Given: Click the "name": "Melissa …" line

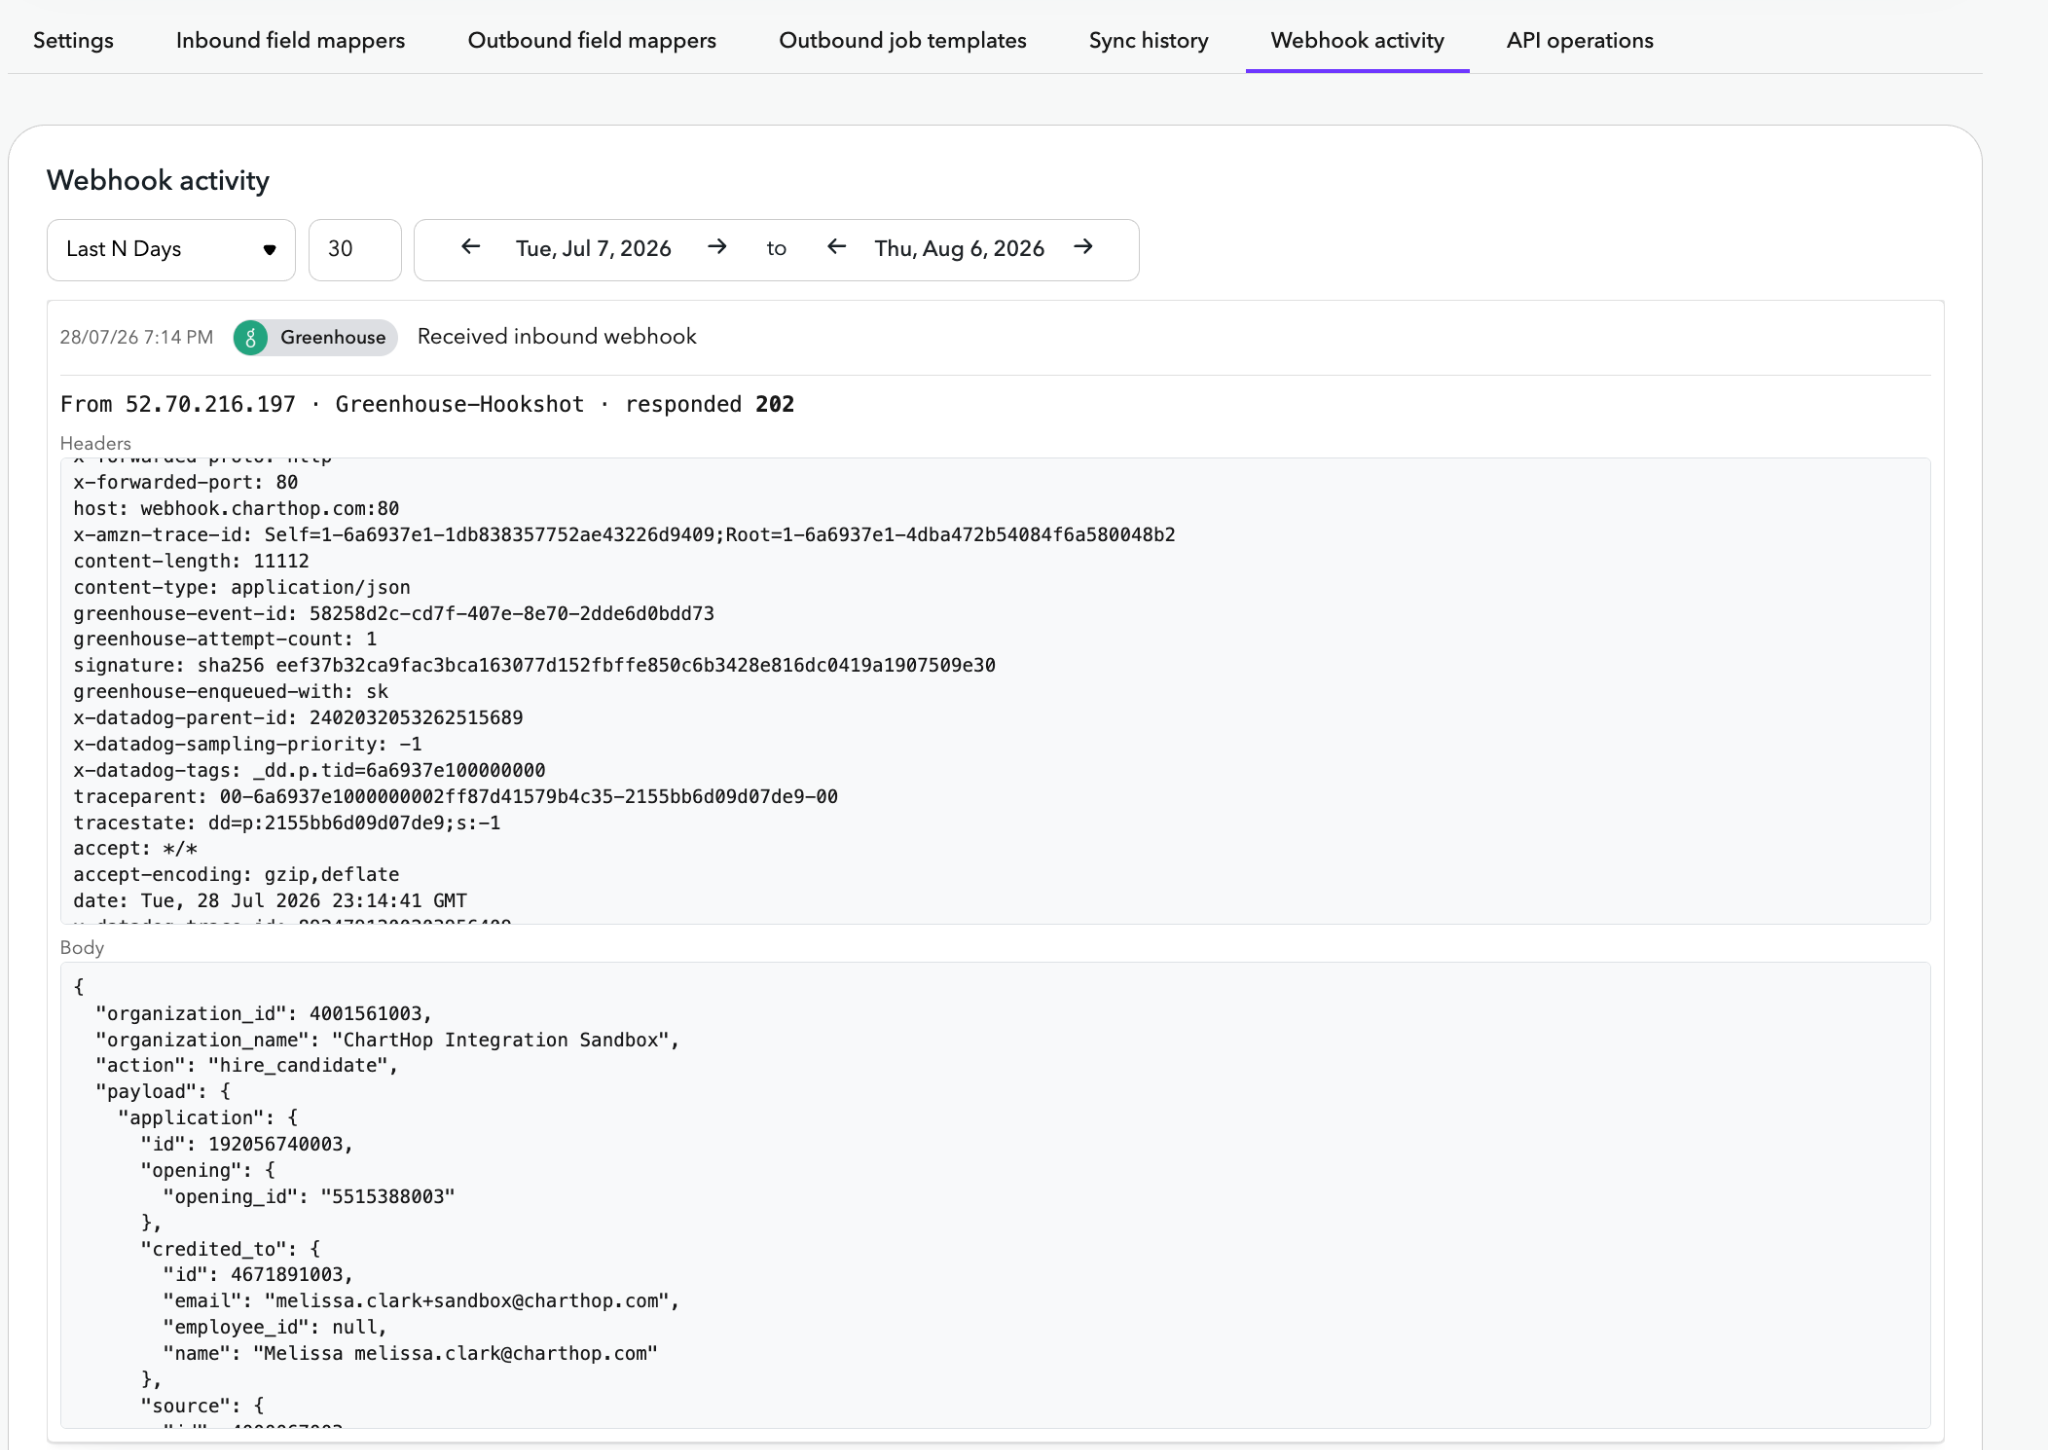Looking at the screenshot, I should [x=410, y=1353].
